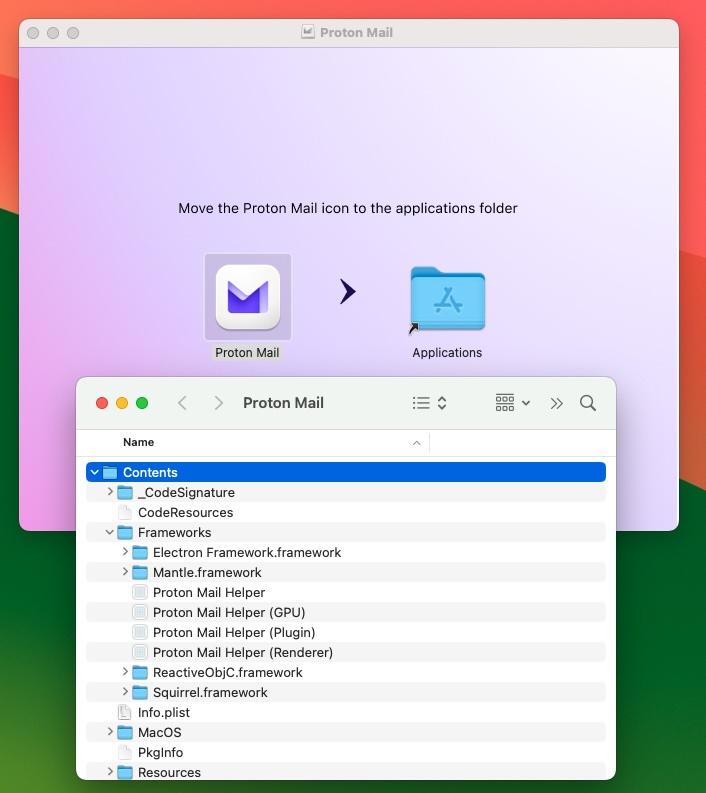Screen dimensions: 706x793
Task: Select the Contents folder row
Action: (x=346, y=472)
